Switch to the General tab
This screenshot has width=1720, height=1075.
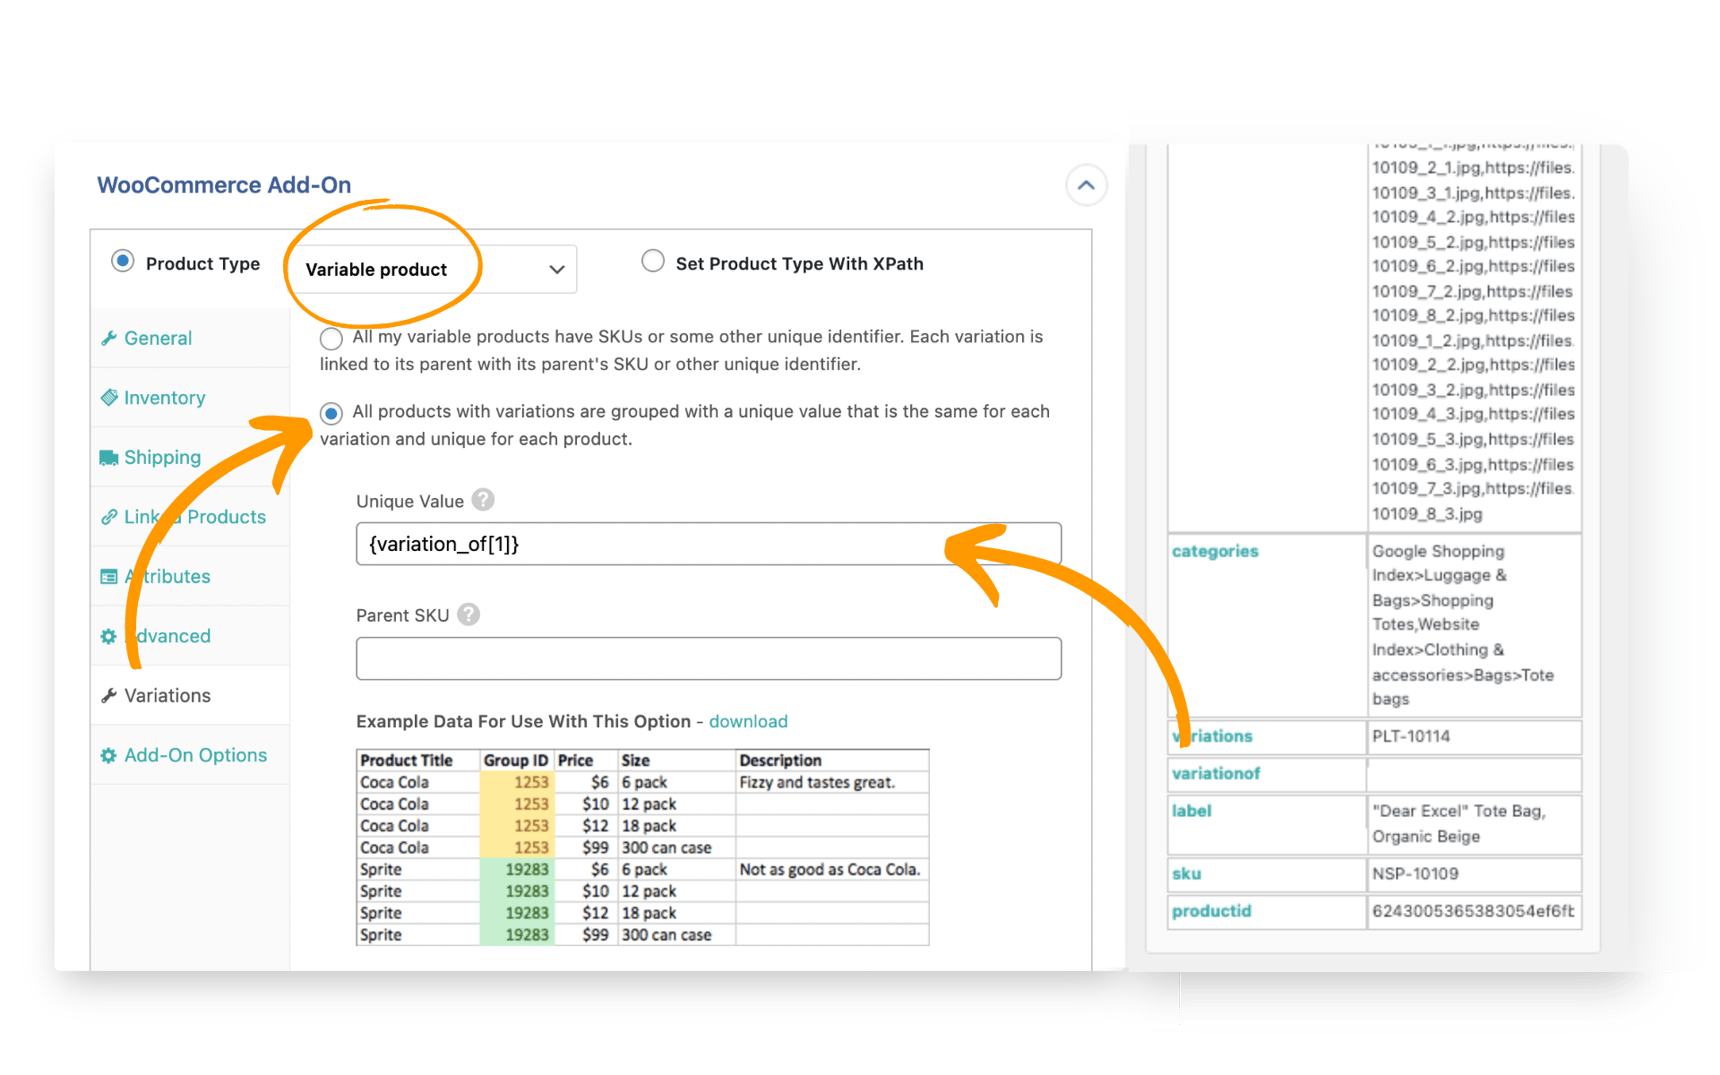157,338
